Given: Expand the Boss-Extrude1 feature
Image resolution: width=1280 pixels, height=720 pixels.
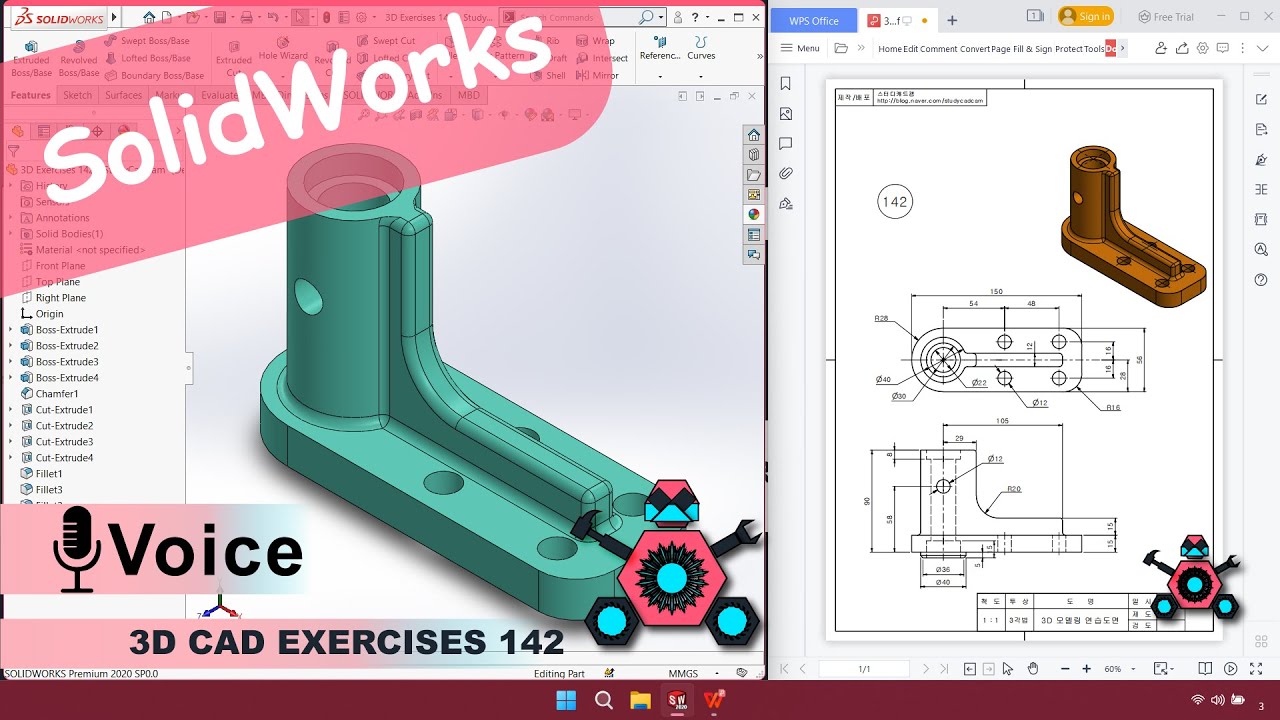Looking at the screenshot, I should [11, 330].
